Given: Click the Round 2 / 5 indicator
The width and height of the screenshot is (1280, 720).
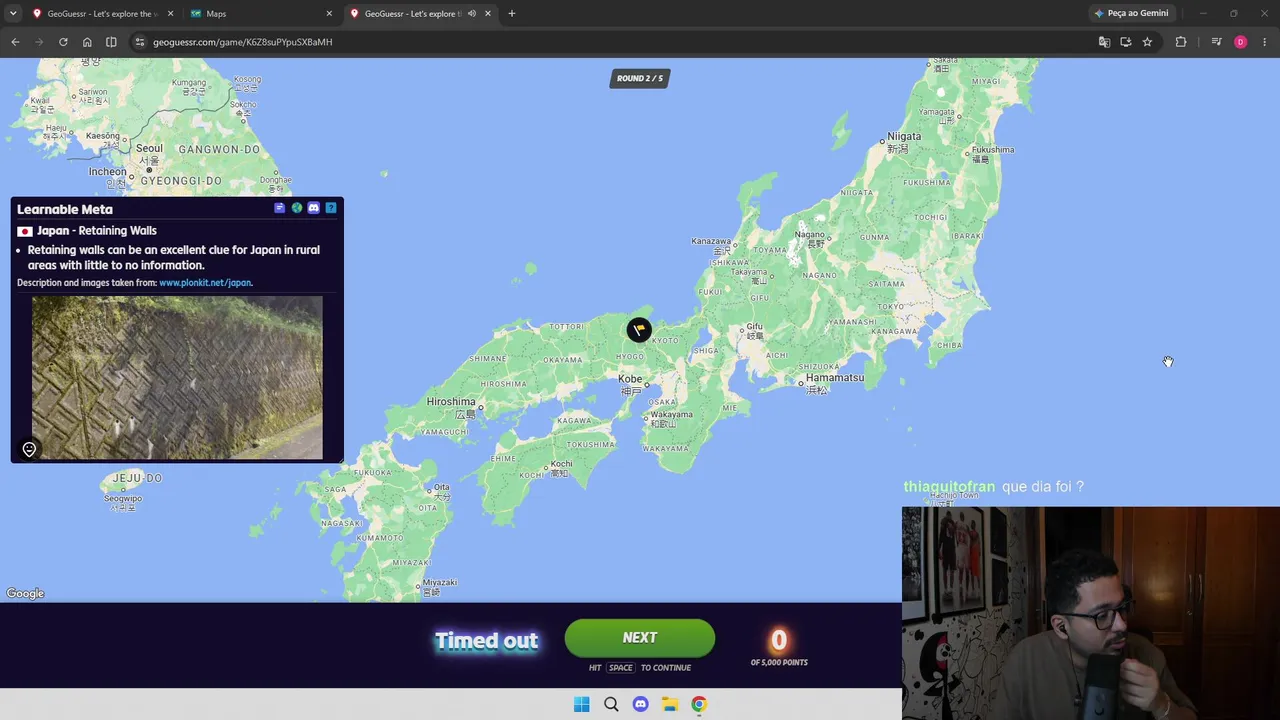Looking at the screenshot, I should pyautogui.click(x=640, y=78).
